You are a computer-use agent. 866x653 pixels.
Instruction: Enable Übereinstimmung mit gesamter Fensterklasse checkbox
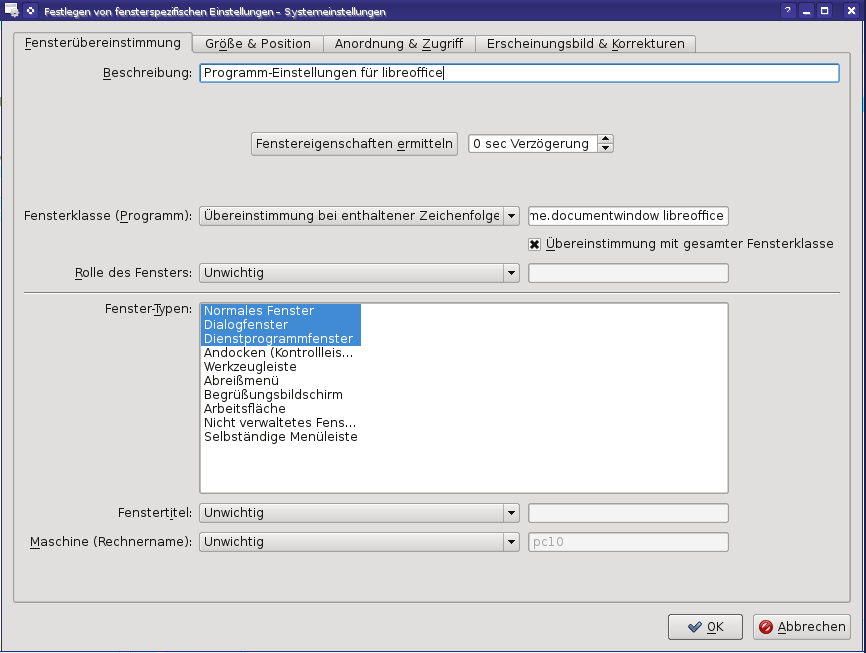(x=535, y=244)
